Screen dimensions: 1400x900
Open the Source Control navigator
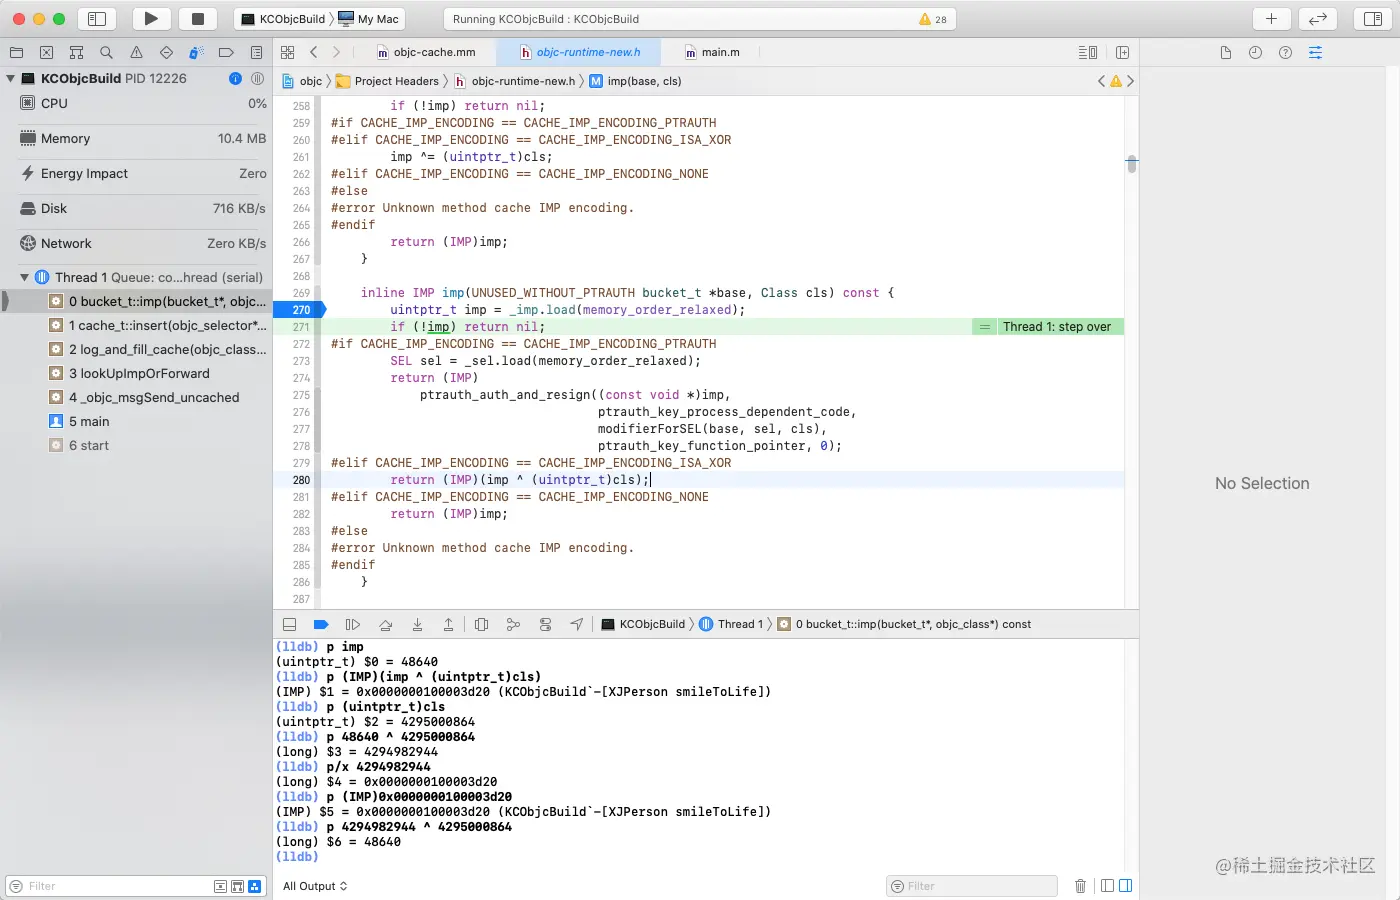46,52
